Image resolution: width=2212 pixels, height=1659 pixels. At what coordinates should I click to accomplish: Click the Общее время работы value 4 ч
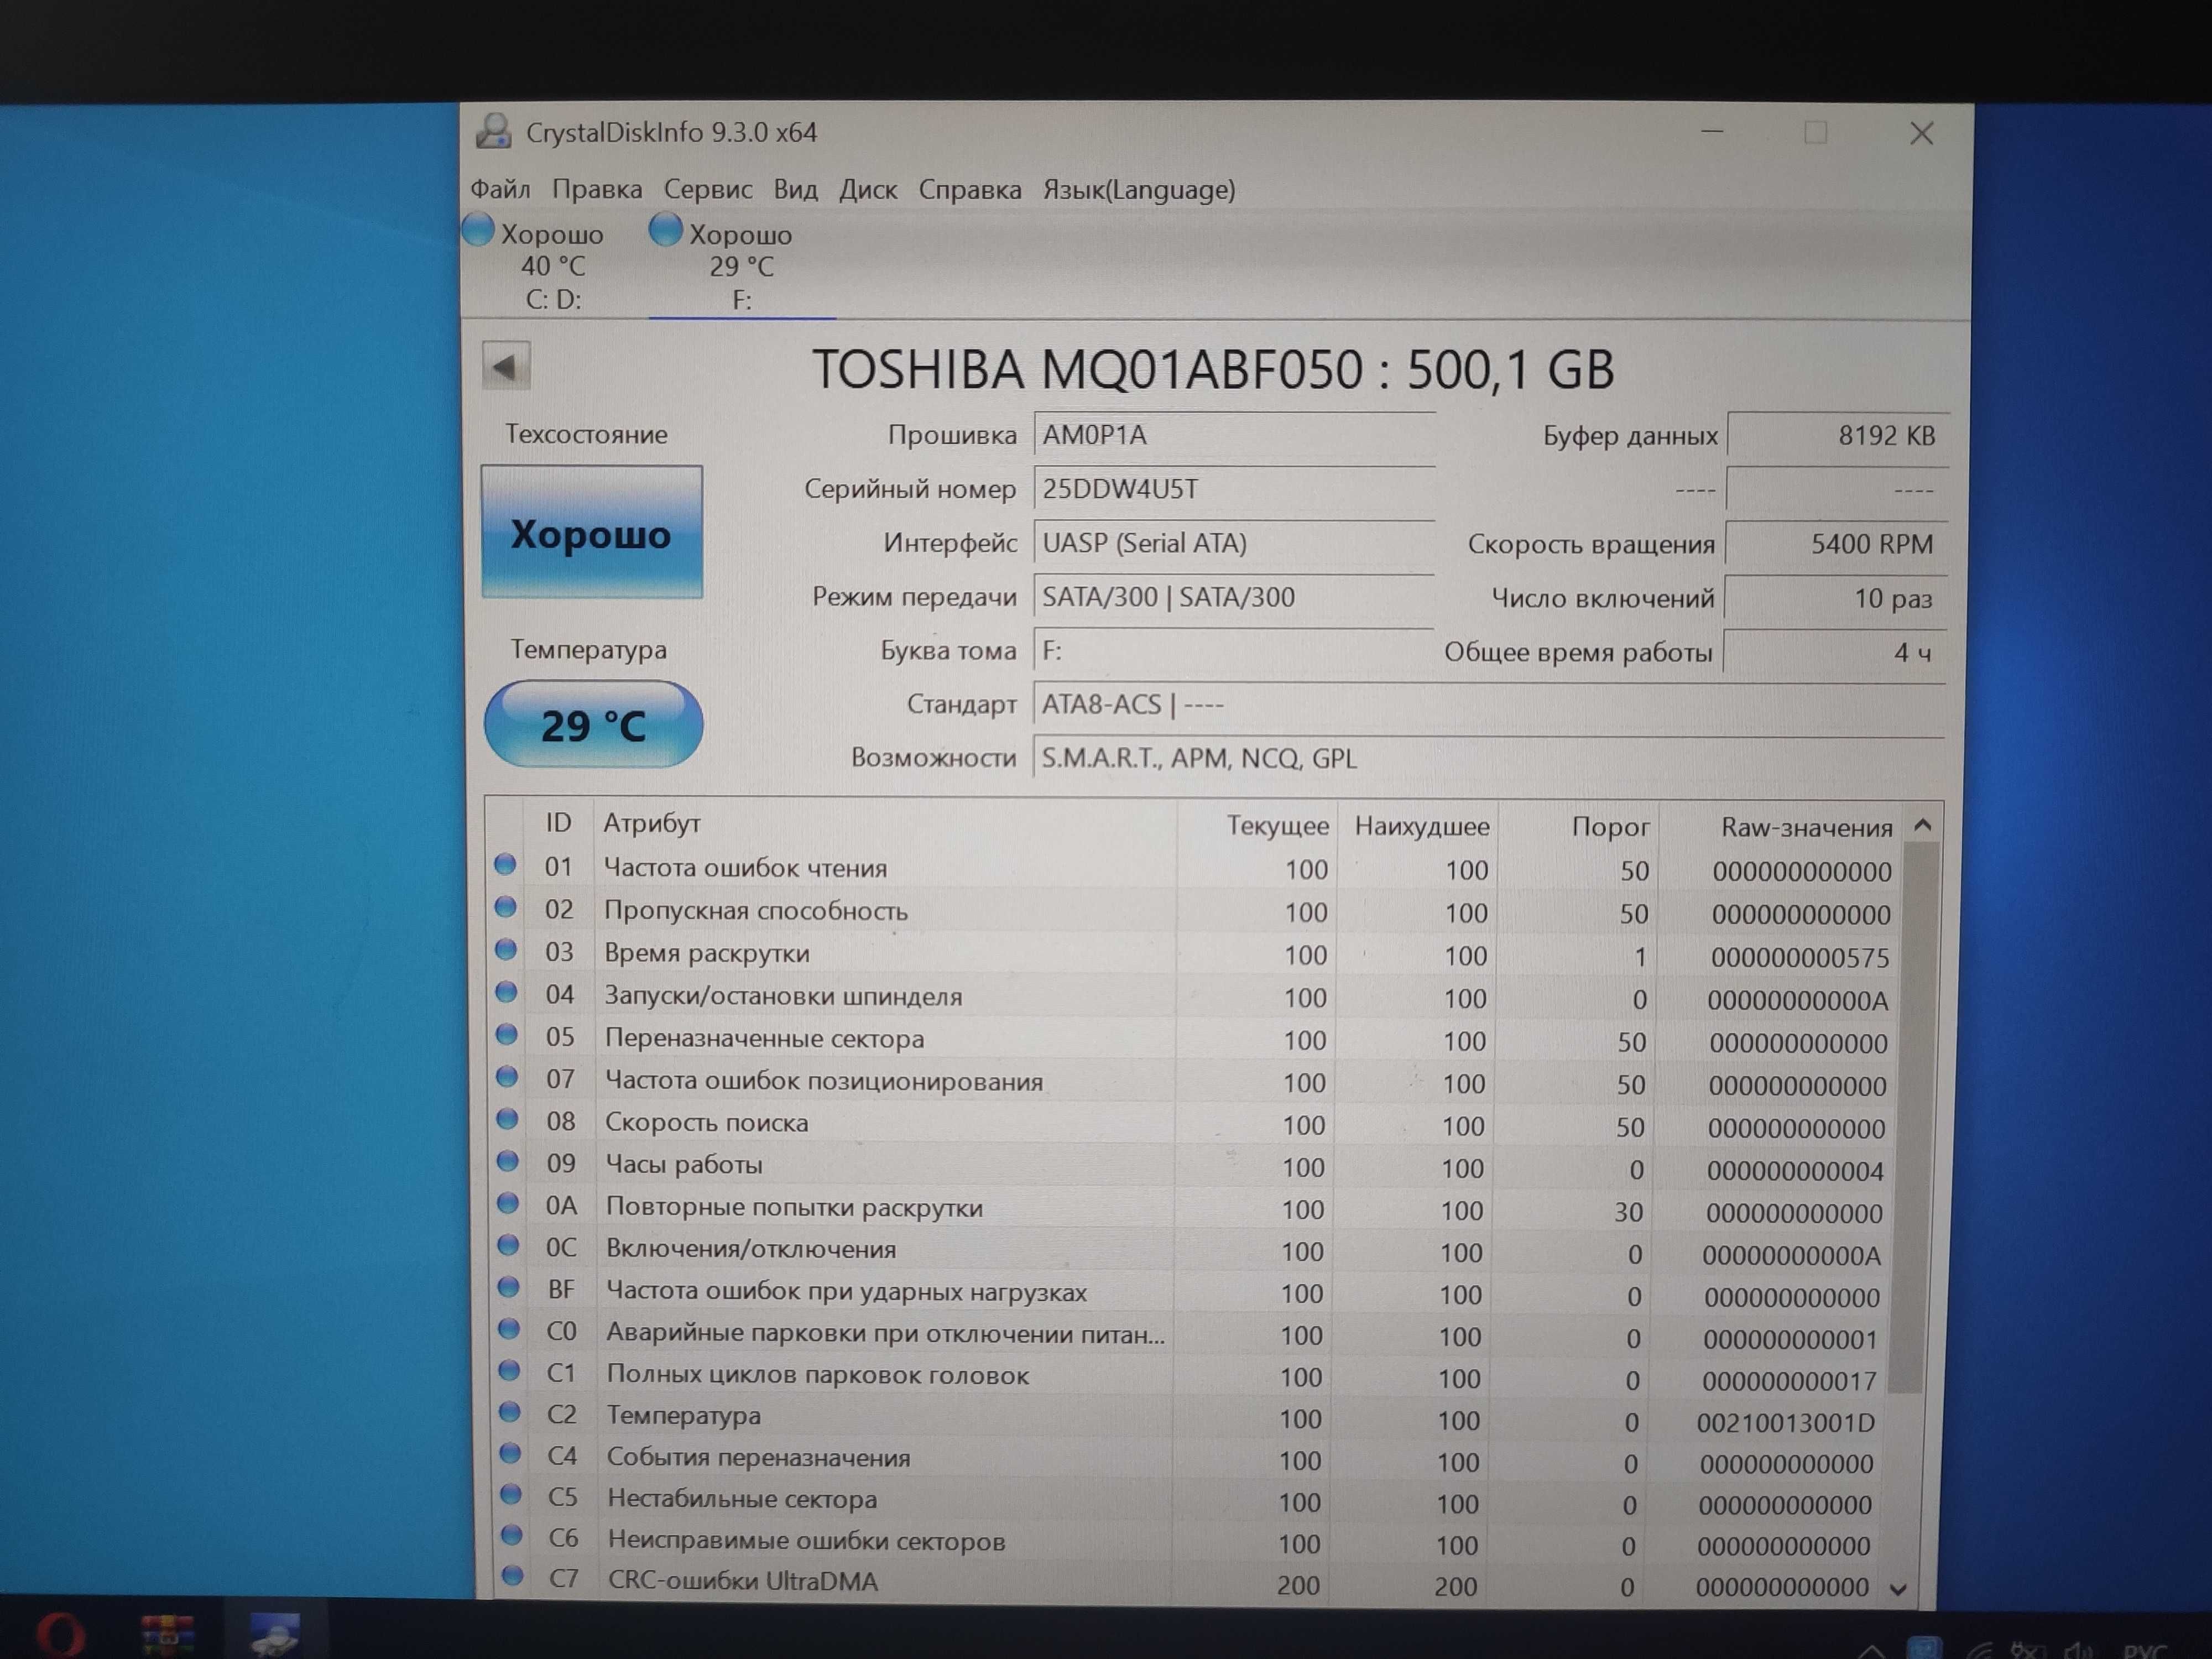coord(1835,653)
